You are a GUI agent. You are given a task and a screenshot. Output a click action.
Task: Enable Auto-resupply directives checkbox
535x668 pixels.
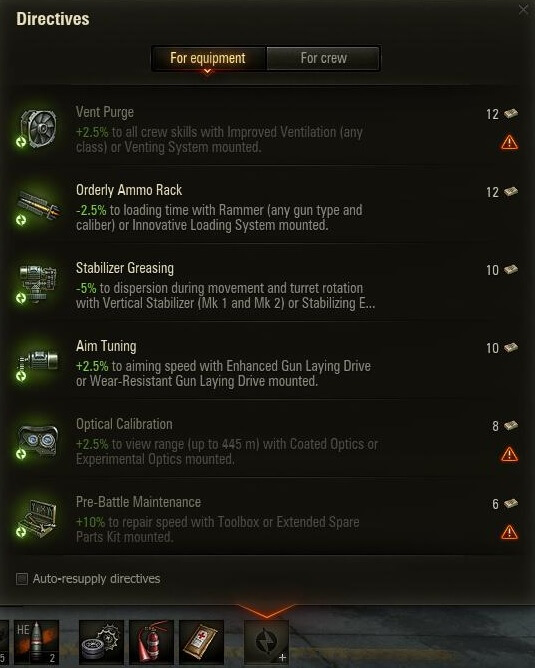[22, 579]
